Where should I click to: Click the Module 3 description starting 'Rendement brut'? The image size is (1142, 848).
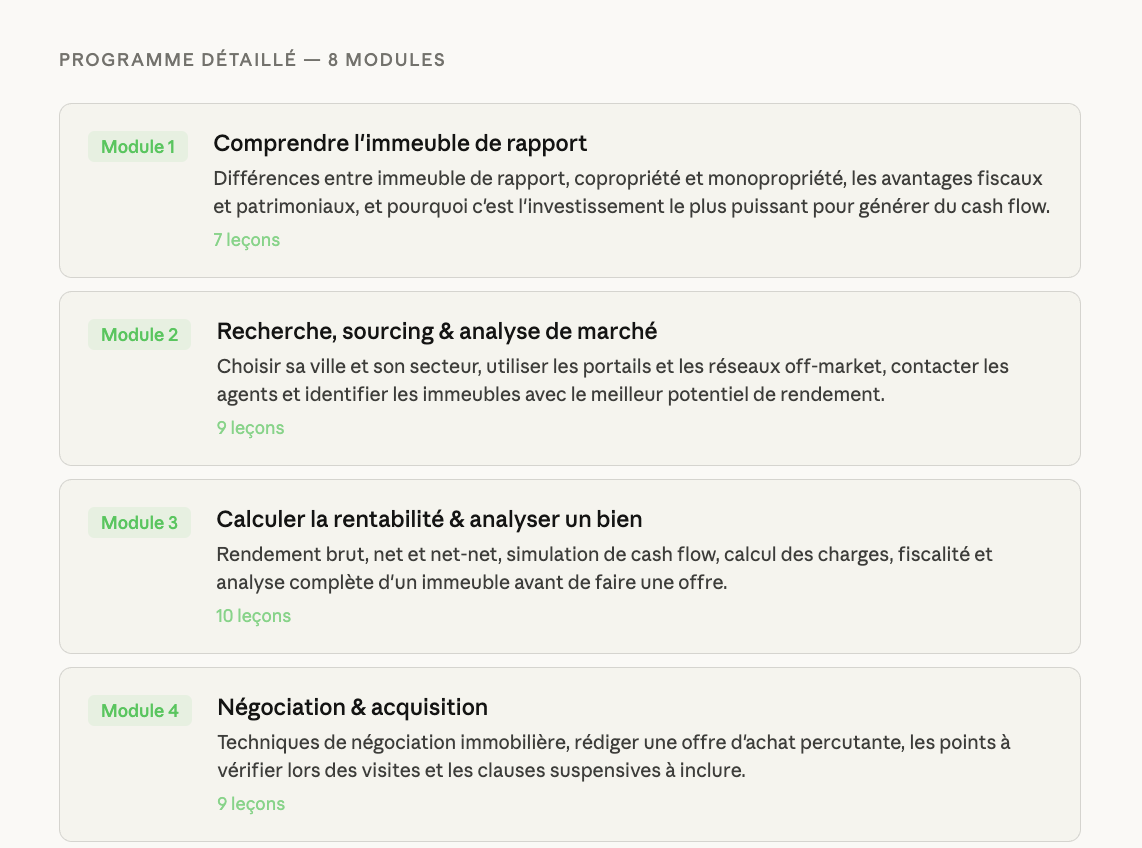(x=604, y=568)
